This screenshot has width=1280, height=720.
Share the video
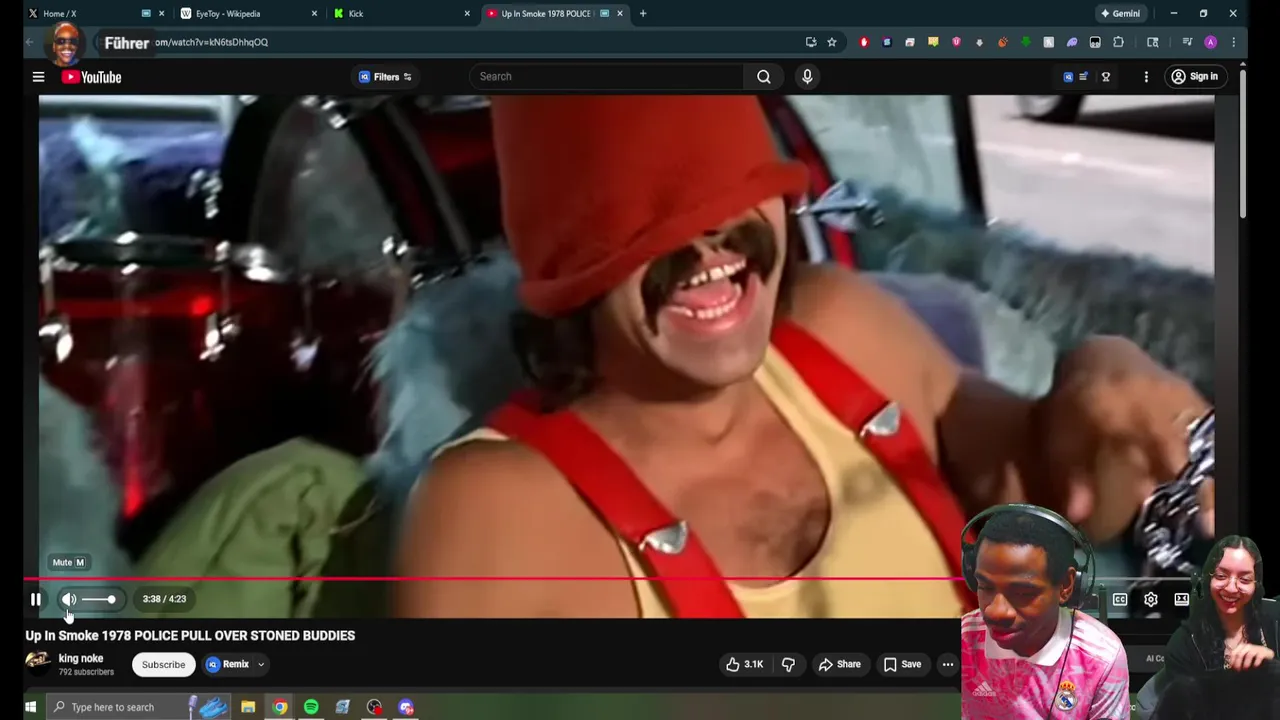click(839, 664)
